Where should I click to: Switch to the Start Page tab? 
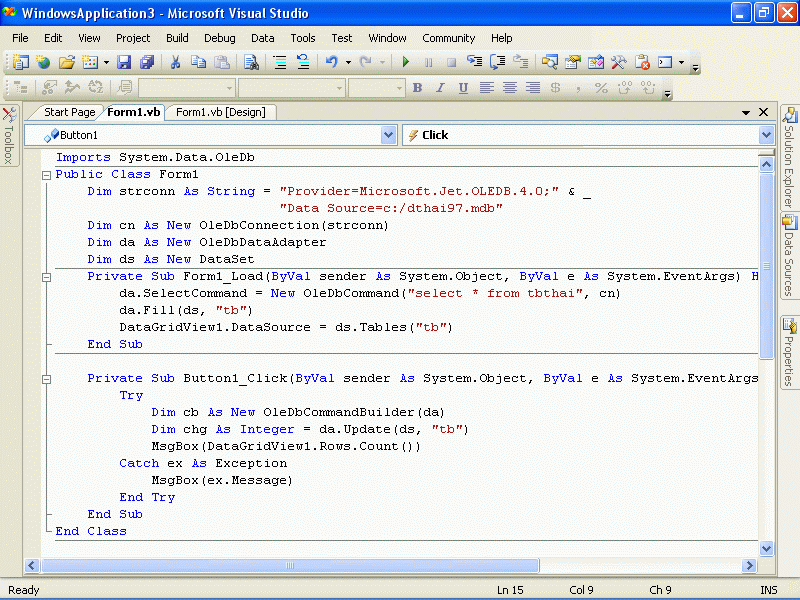pyautogui.click(x=69, y=112)
